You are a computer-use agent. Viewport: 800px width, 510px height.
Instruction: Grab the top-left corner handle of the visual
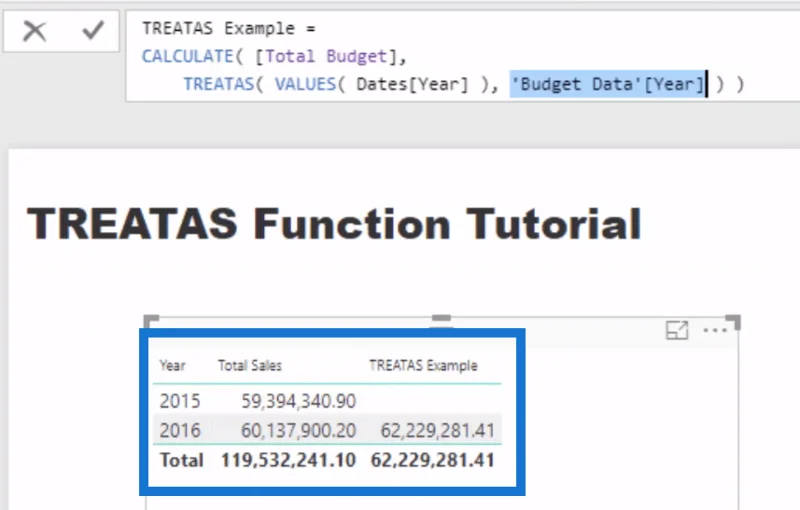coord(151,321)
